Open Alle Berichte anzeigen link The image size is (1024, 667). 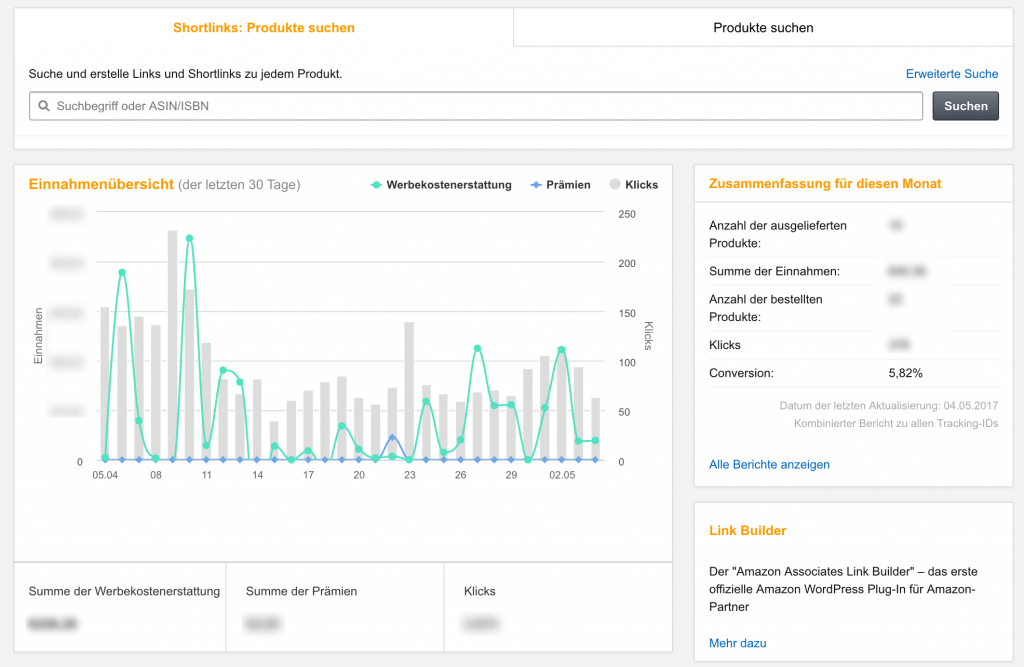click(x=769, y=464)
